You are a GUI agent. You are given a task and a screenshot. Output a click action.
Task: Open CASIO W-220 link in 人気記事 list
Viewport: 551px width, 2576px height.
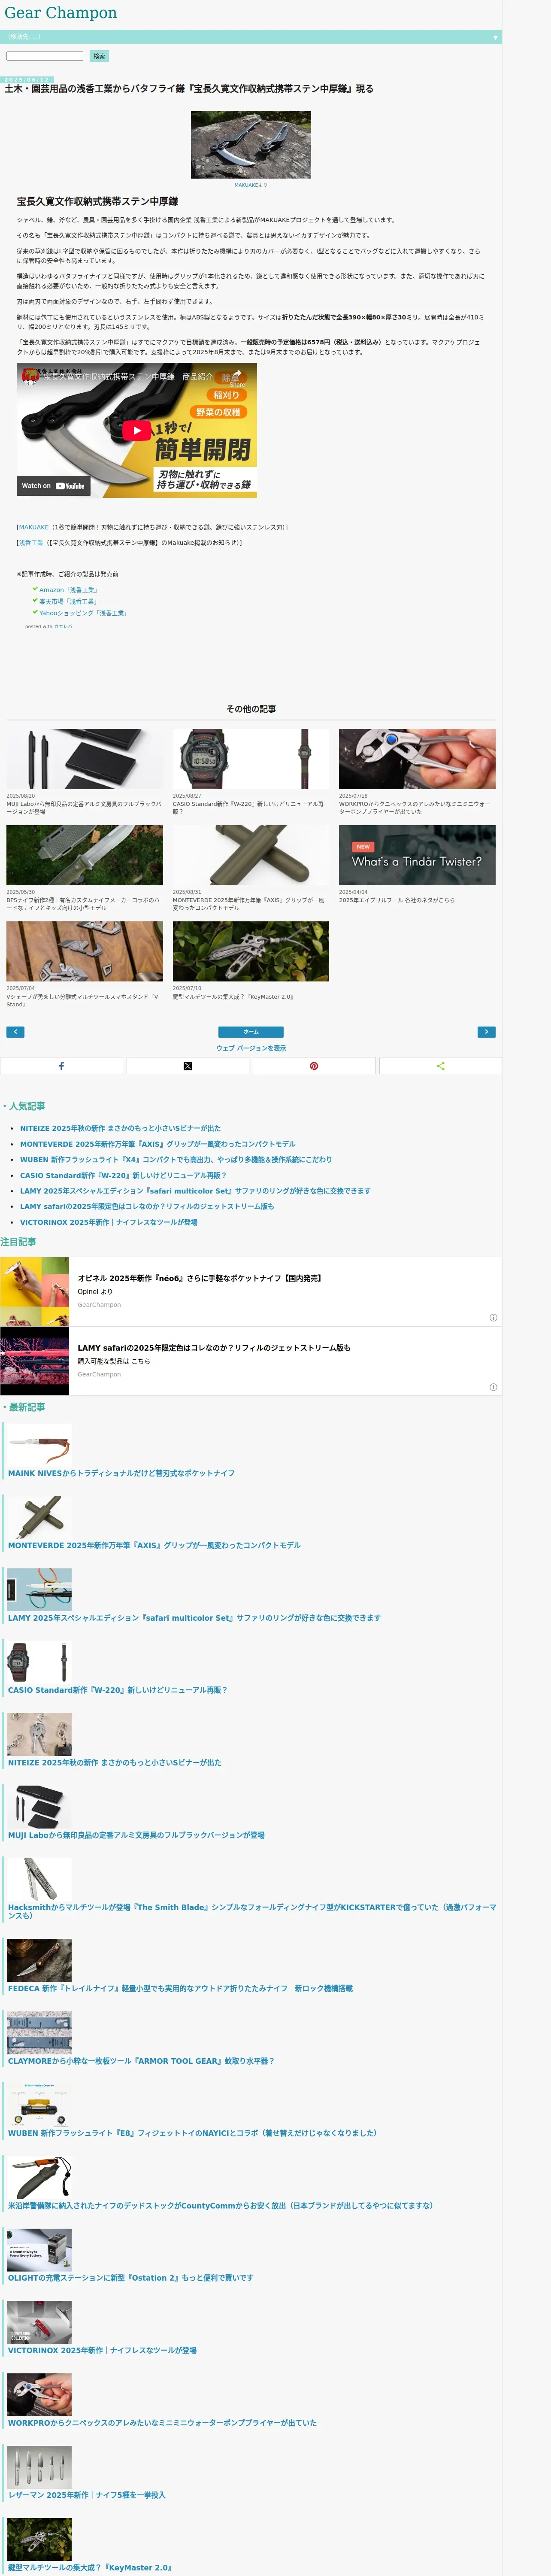(x=123, y=1175)
